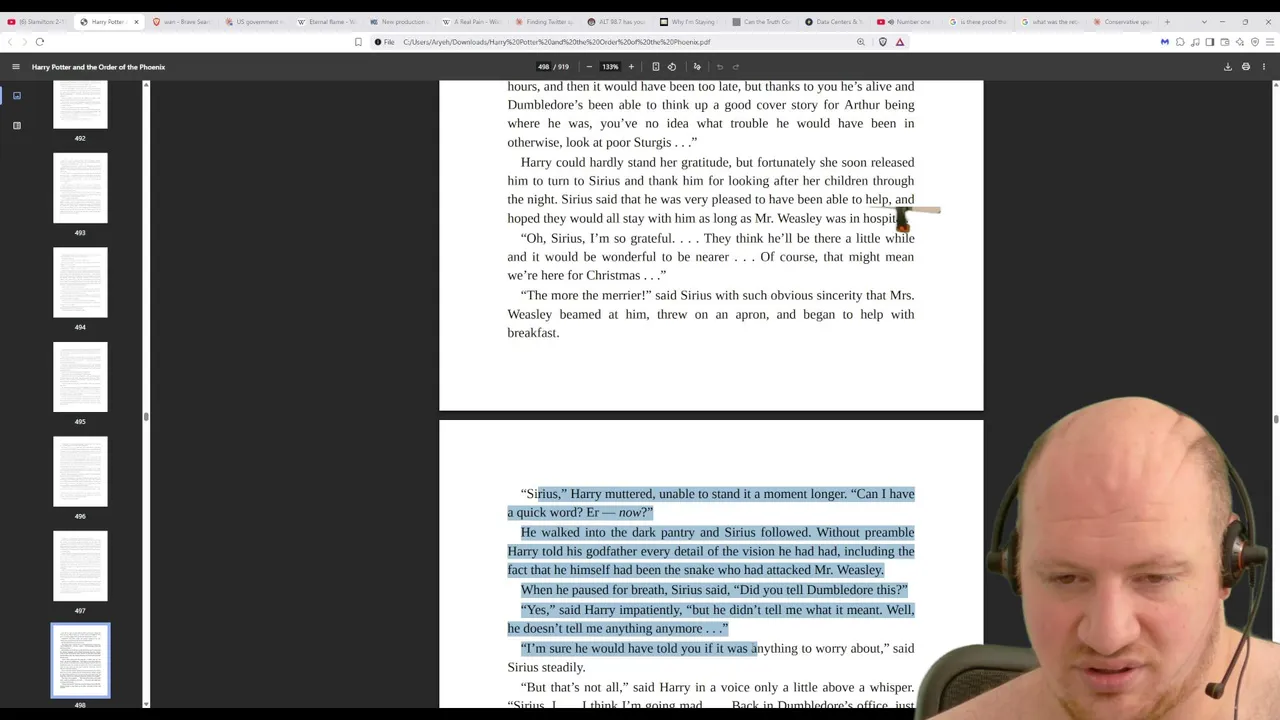This screenshot has width=1280, height=720.
Task: Click the 133% zoom level field
Action: coord(610,67)
